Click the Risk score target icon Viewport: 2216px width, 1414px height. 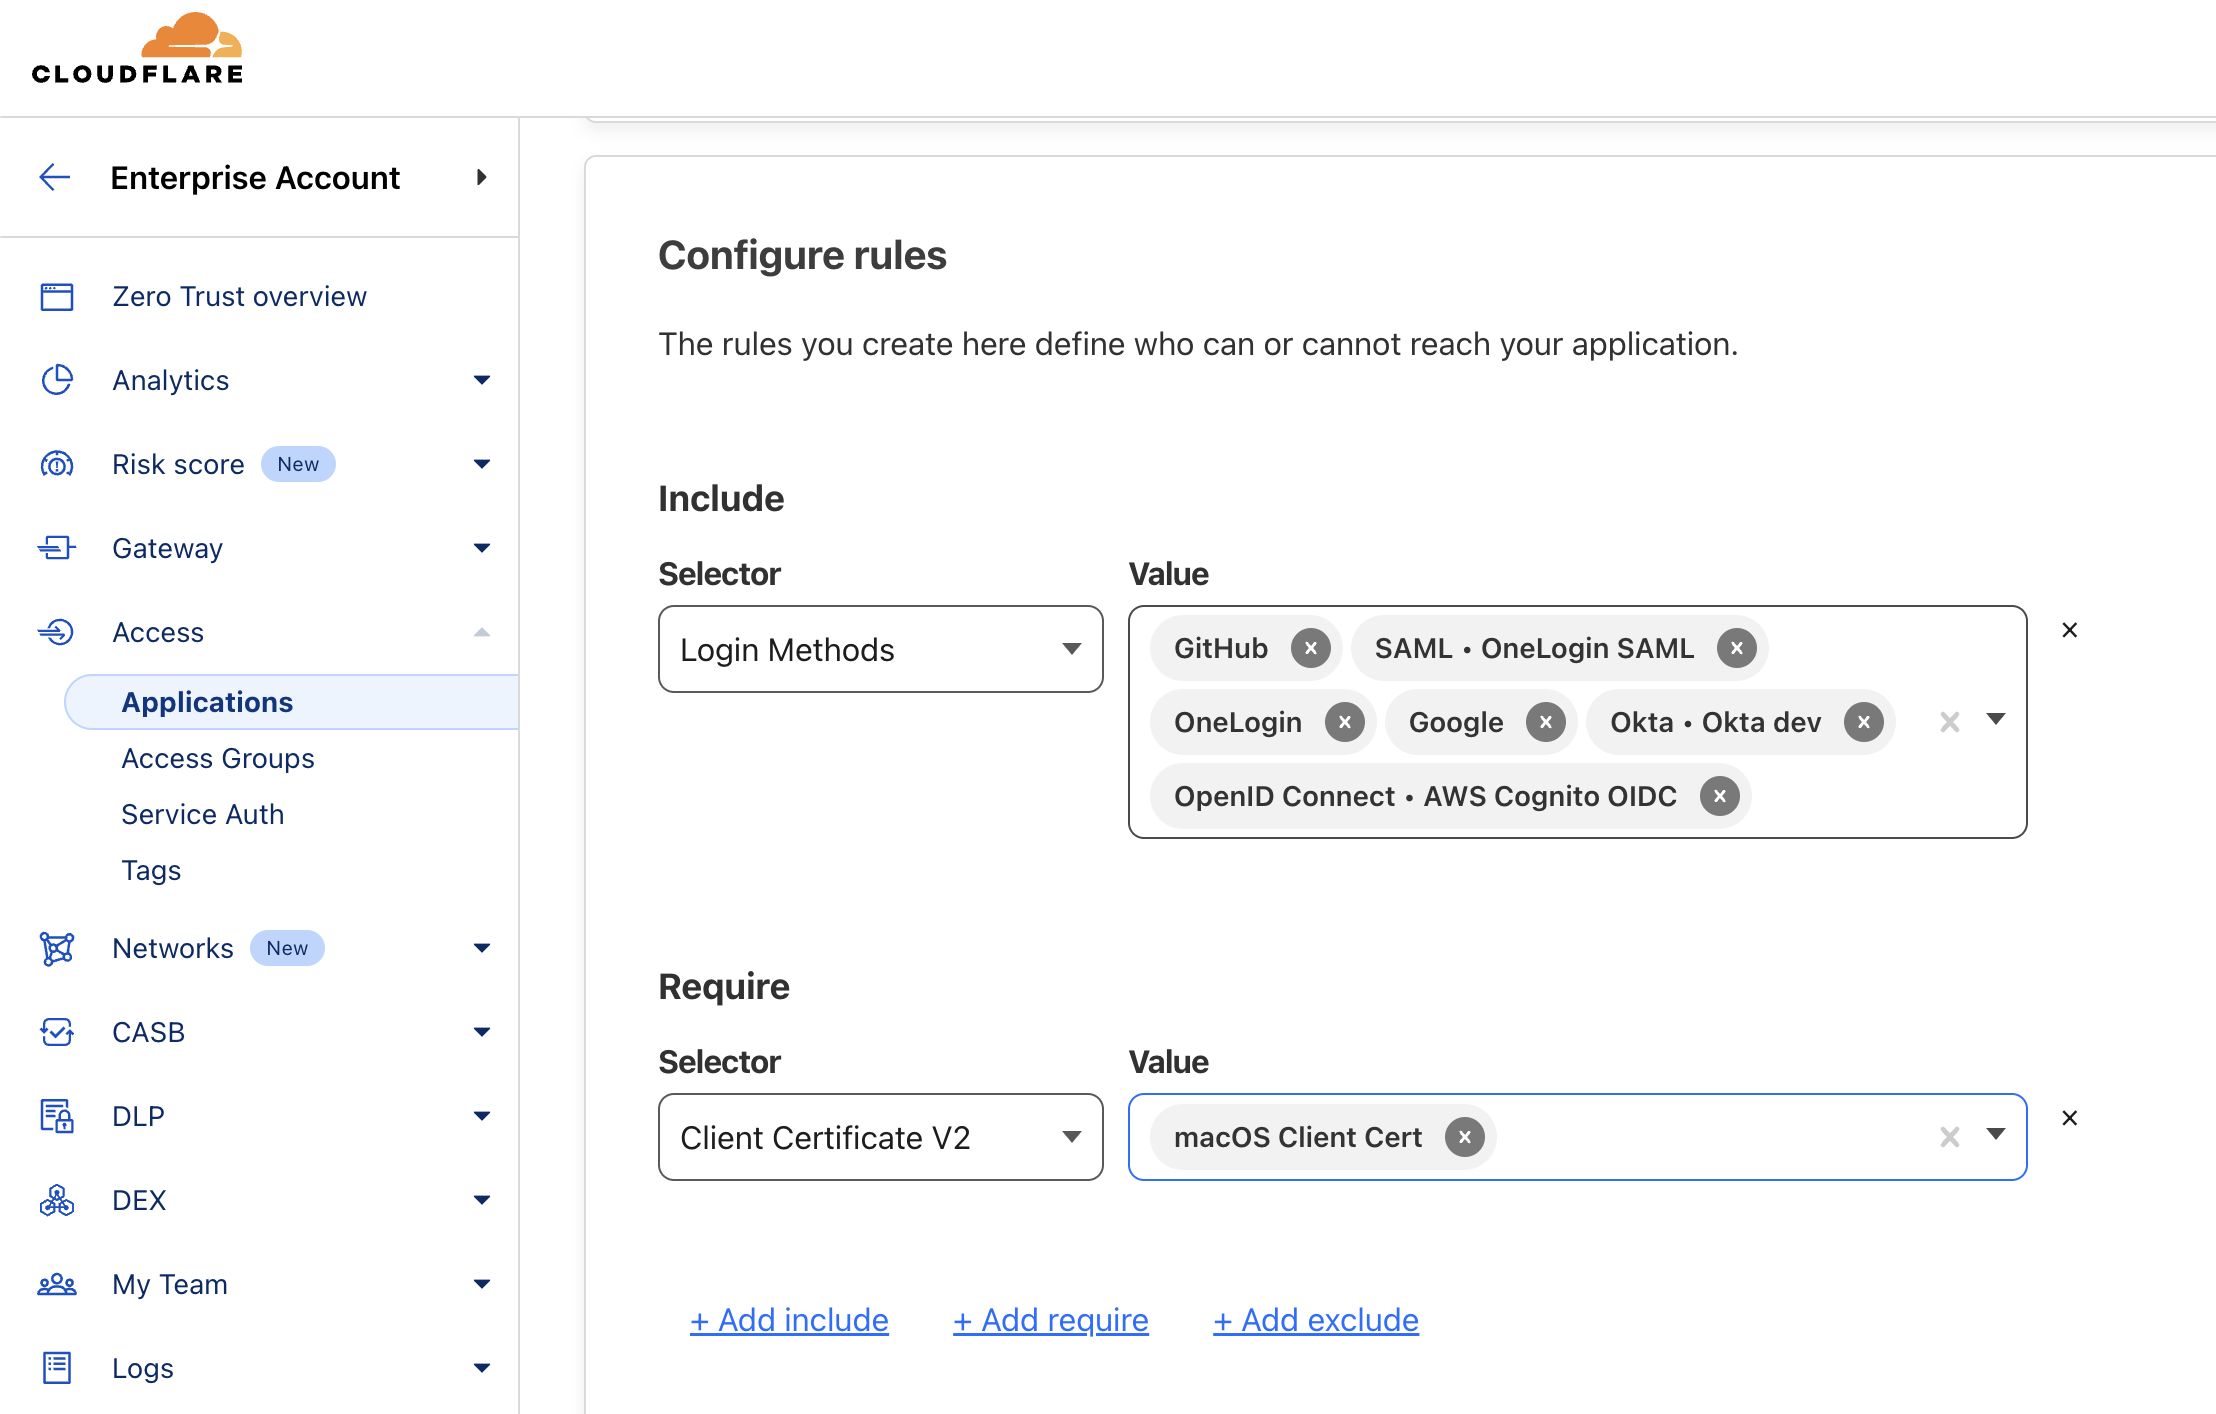(x=57, y=463)
